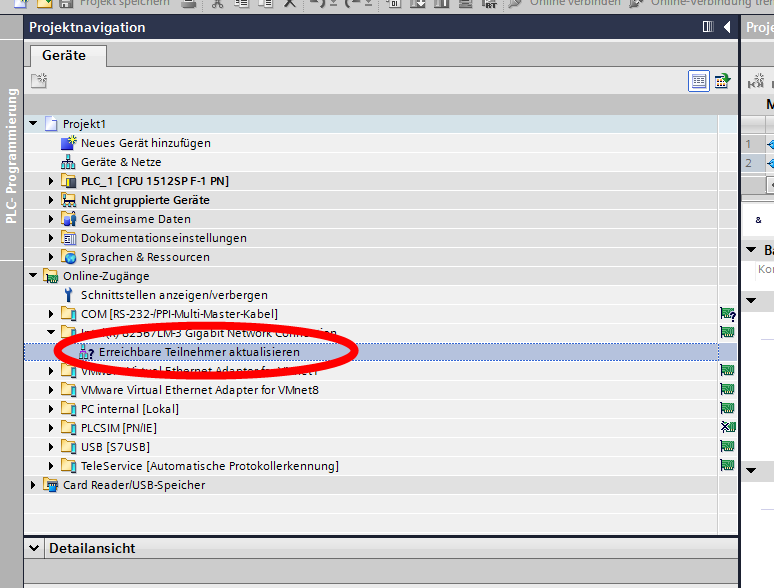Select TeleService Automatische Protokollerkennung entry
Viewport: 774px width, 588px height.
click(x=209, y=466)
